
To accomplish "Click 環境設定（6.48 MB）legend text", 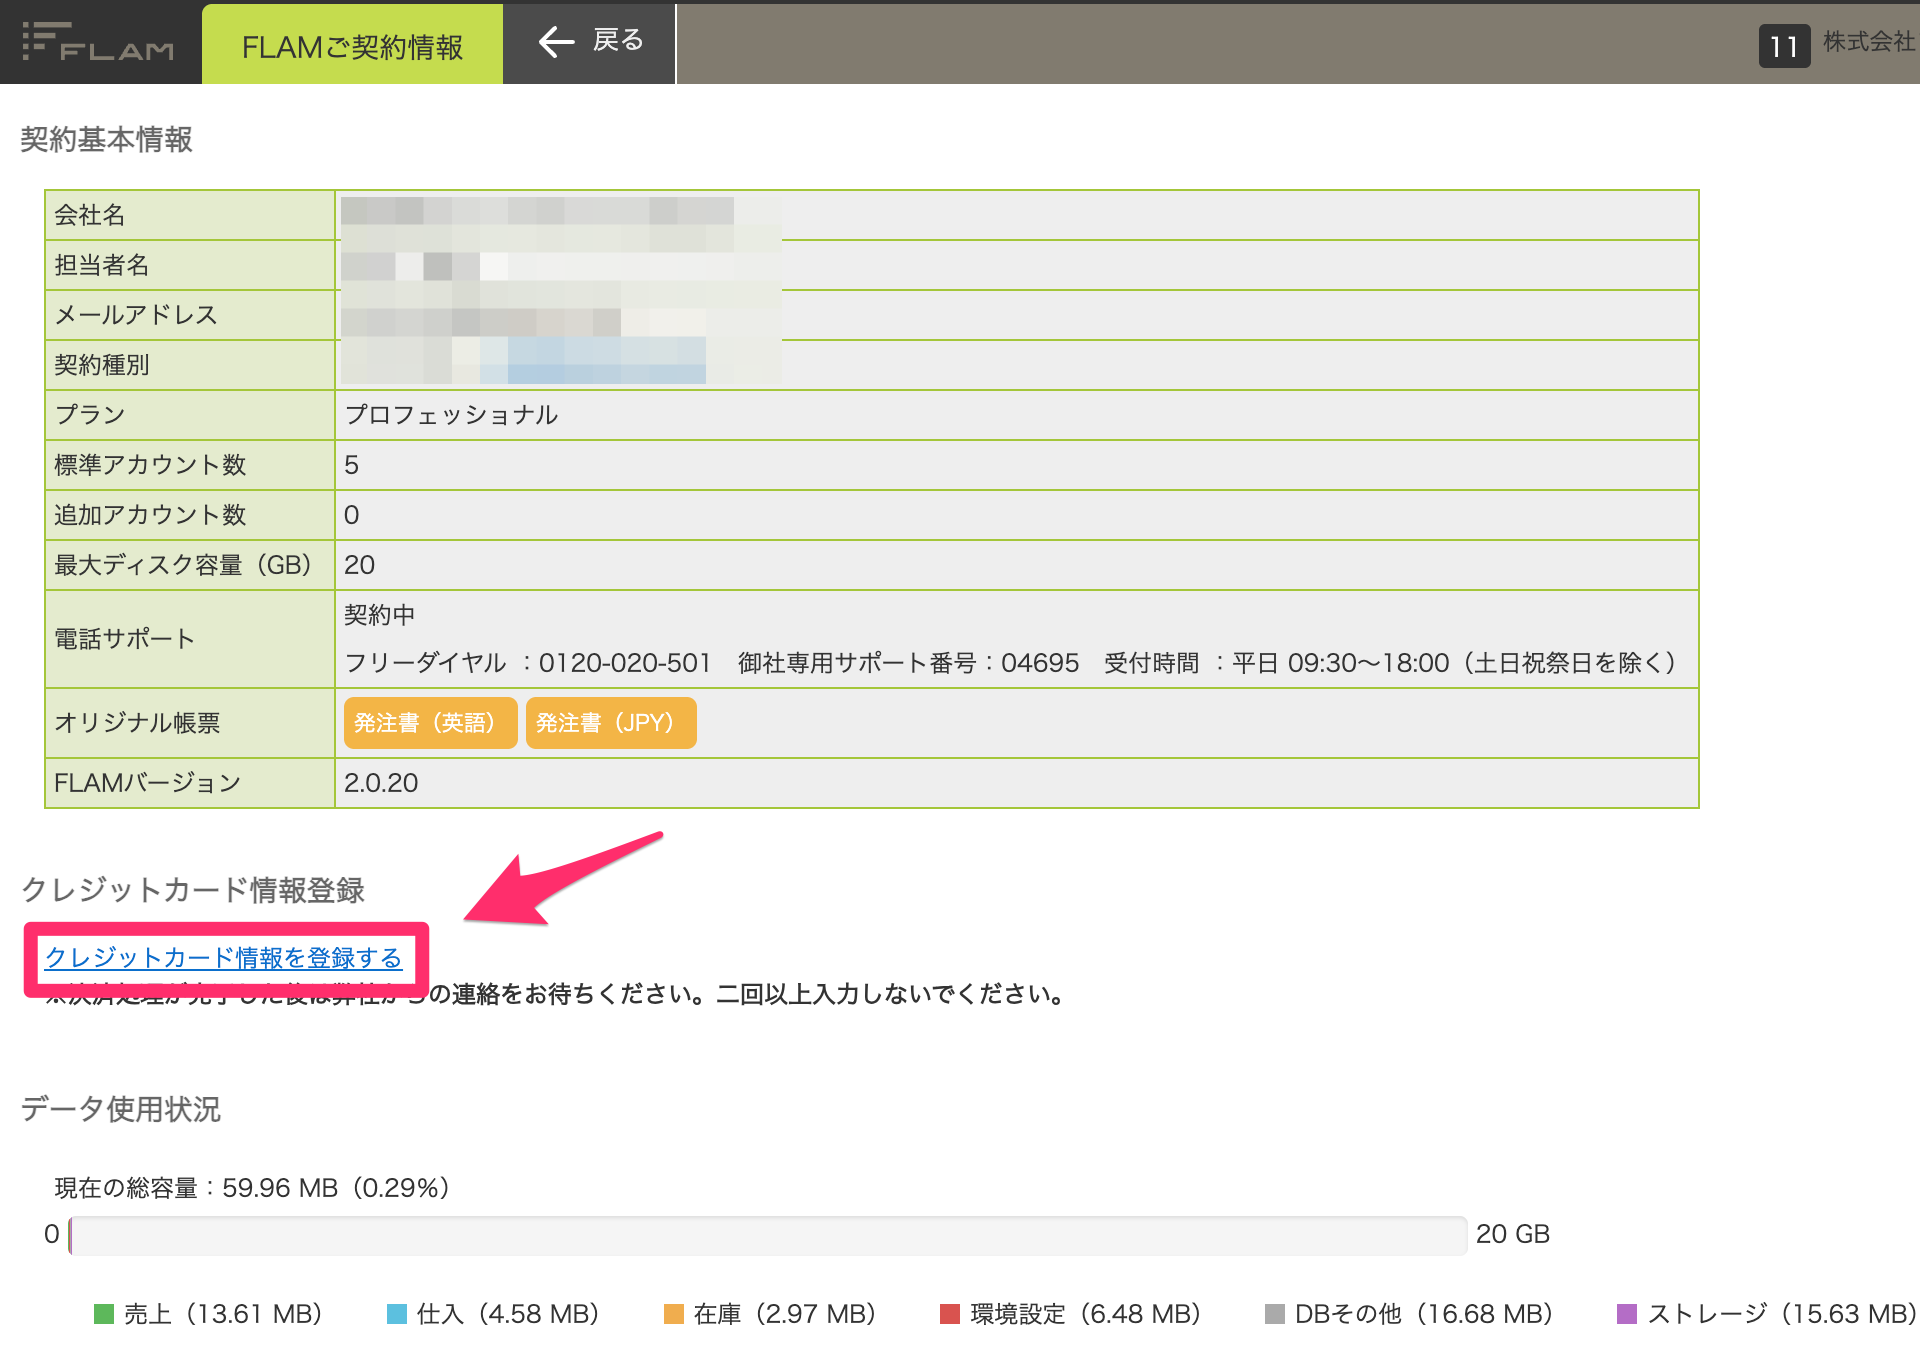I will coord(1086,1314).
